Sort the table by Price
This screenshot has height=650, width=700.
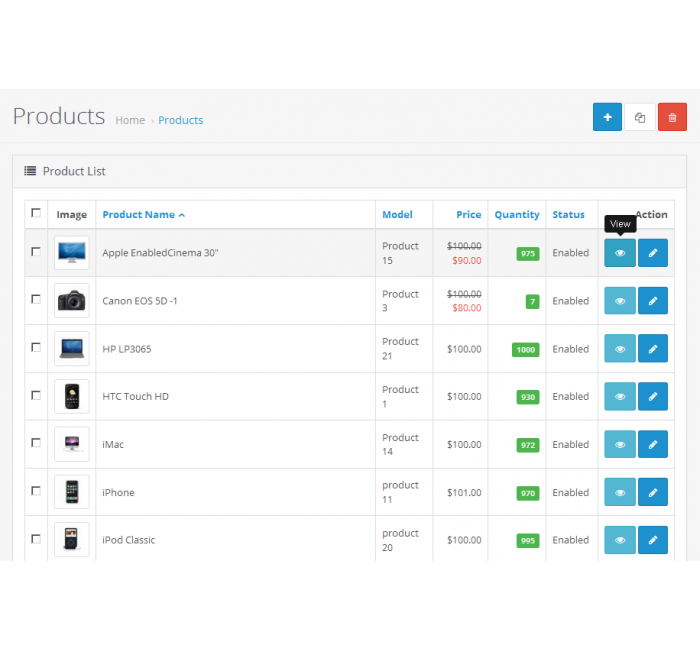point(468,215)
